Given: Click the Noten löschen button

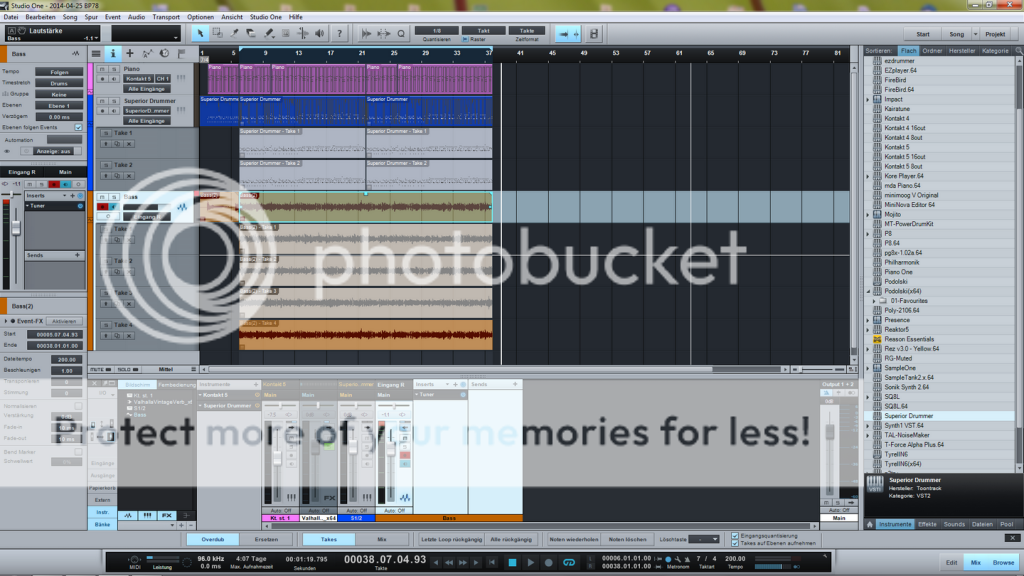Looking at the screenshot, I should (627, 539).
